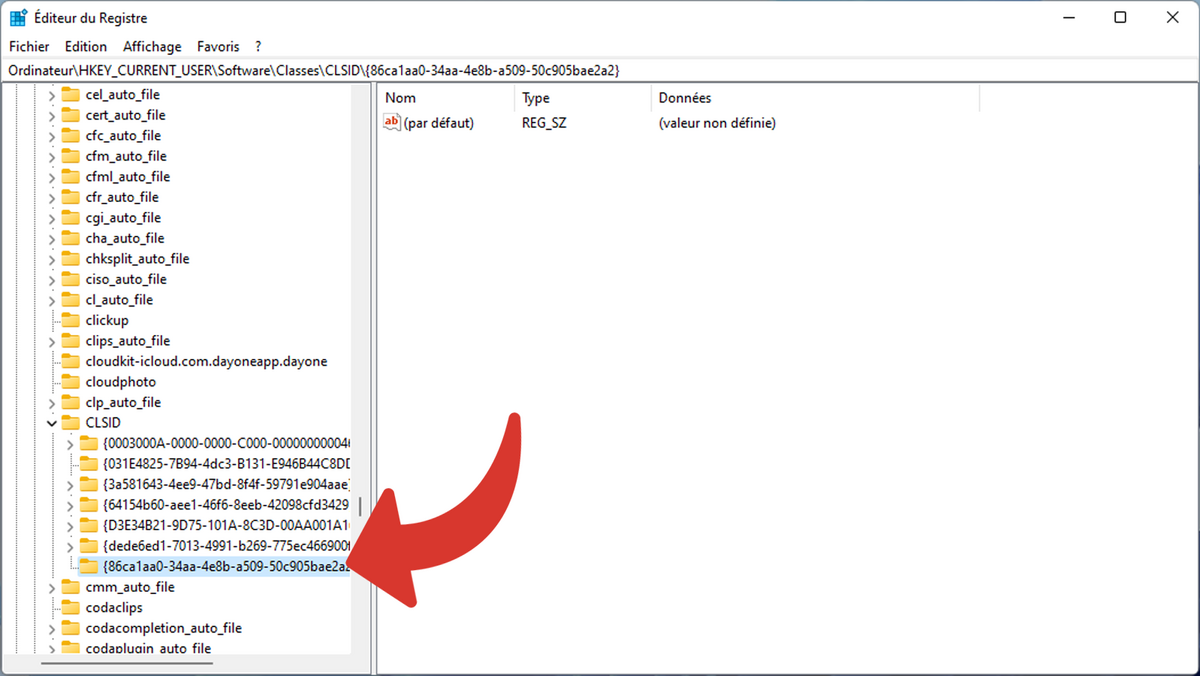Expand the cfml_auto_file key
The width and height of the screenshot is (1200, 676).
point(52,177)
